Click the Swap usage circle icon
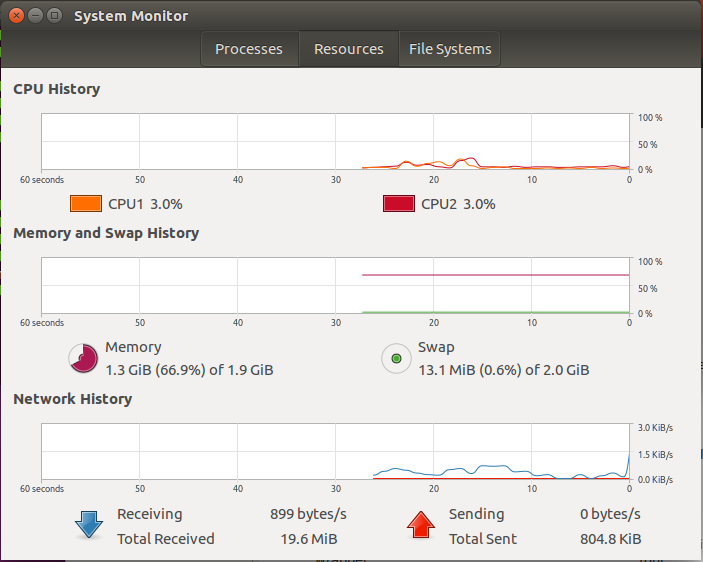Screen dimensions: 703x562 pyautogui.click(x=396, y=358)
